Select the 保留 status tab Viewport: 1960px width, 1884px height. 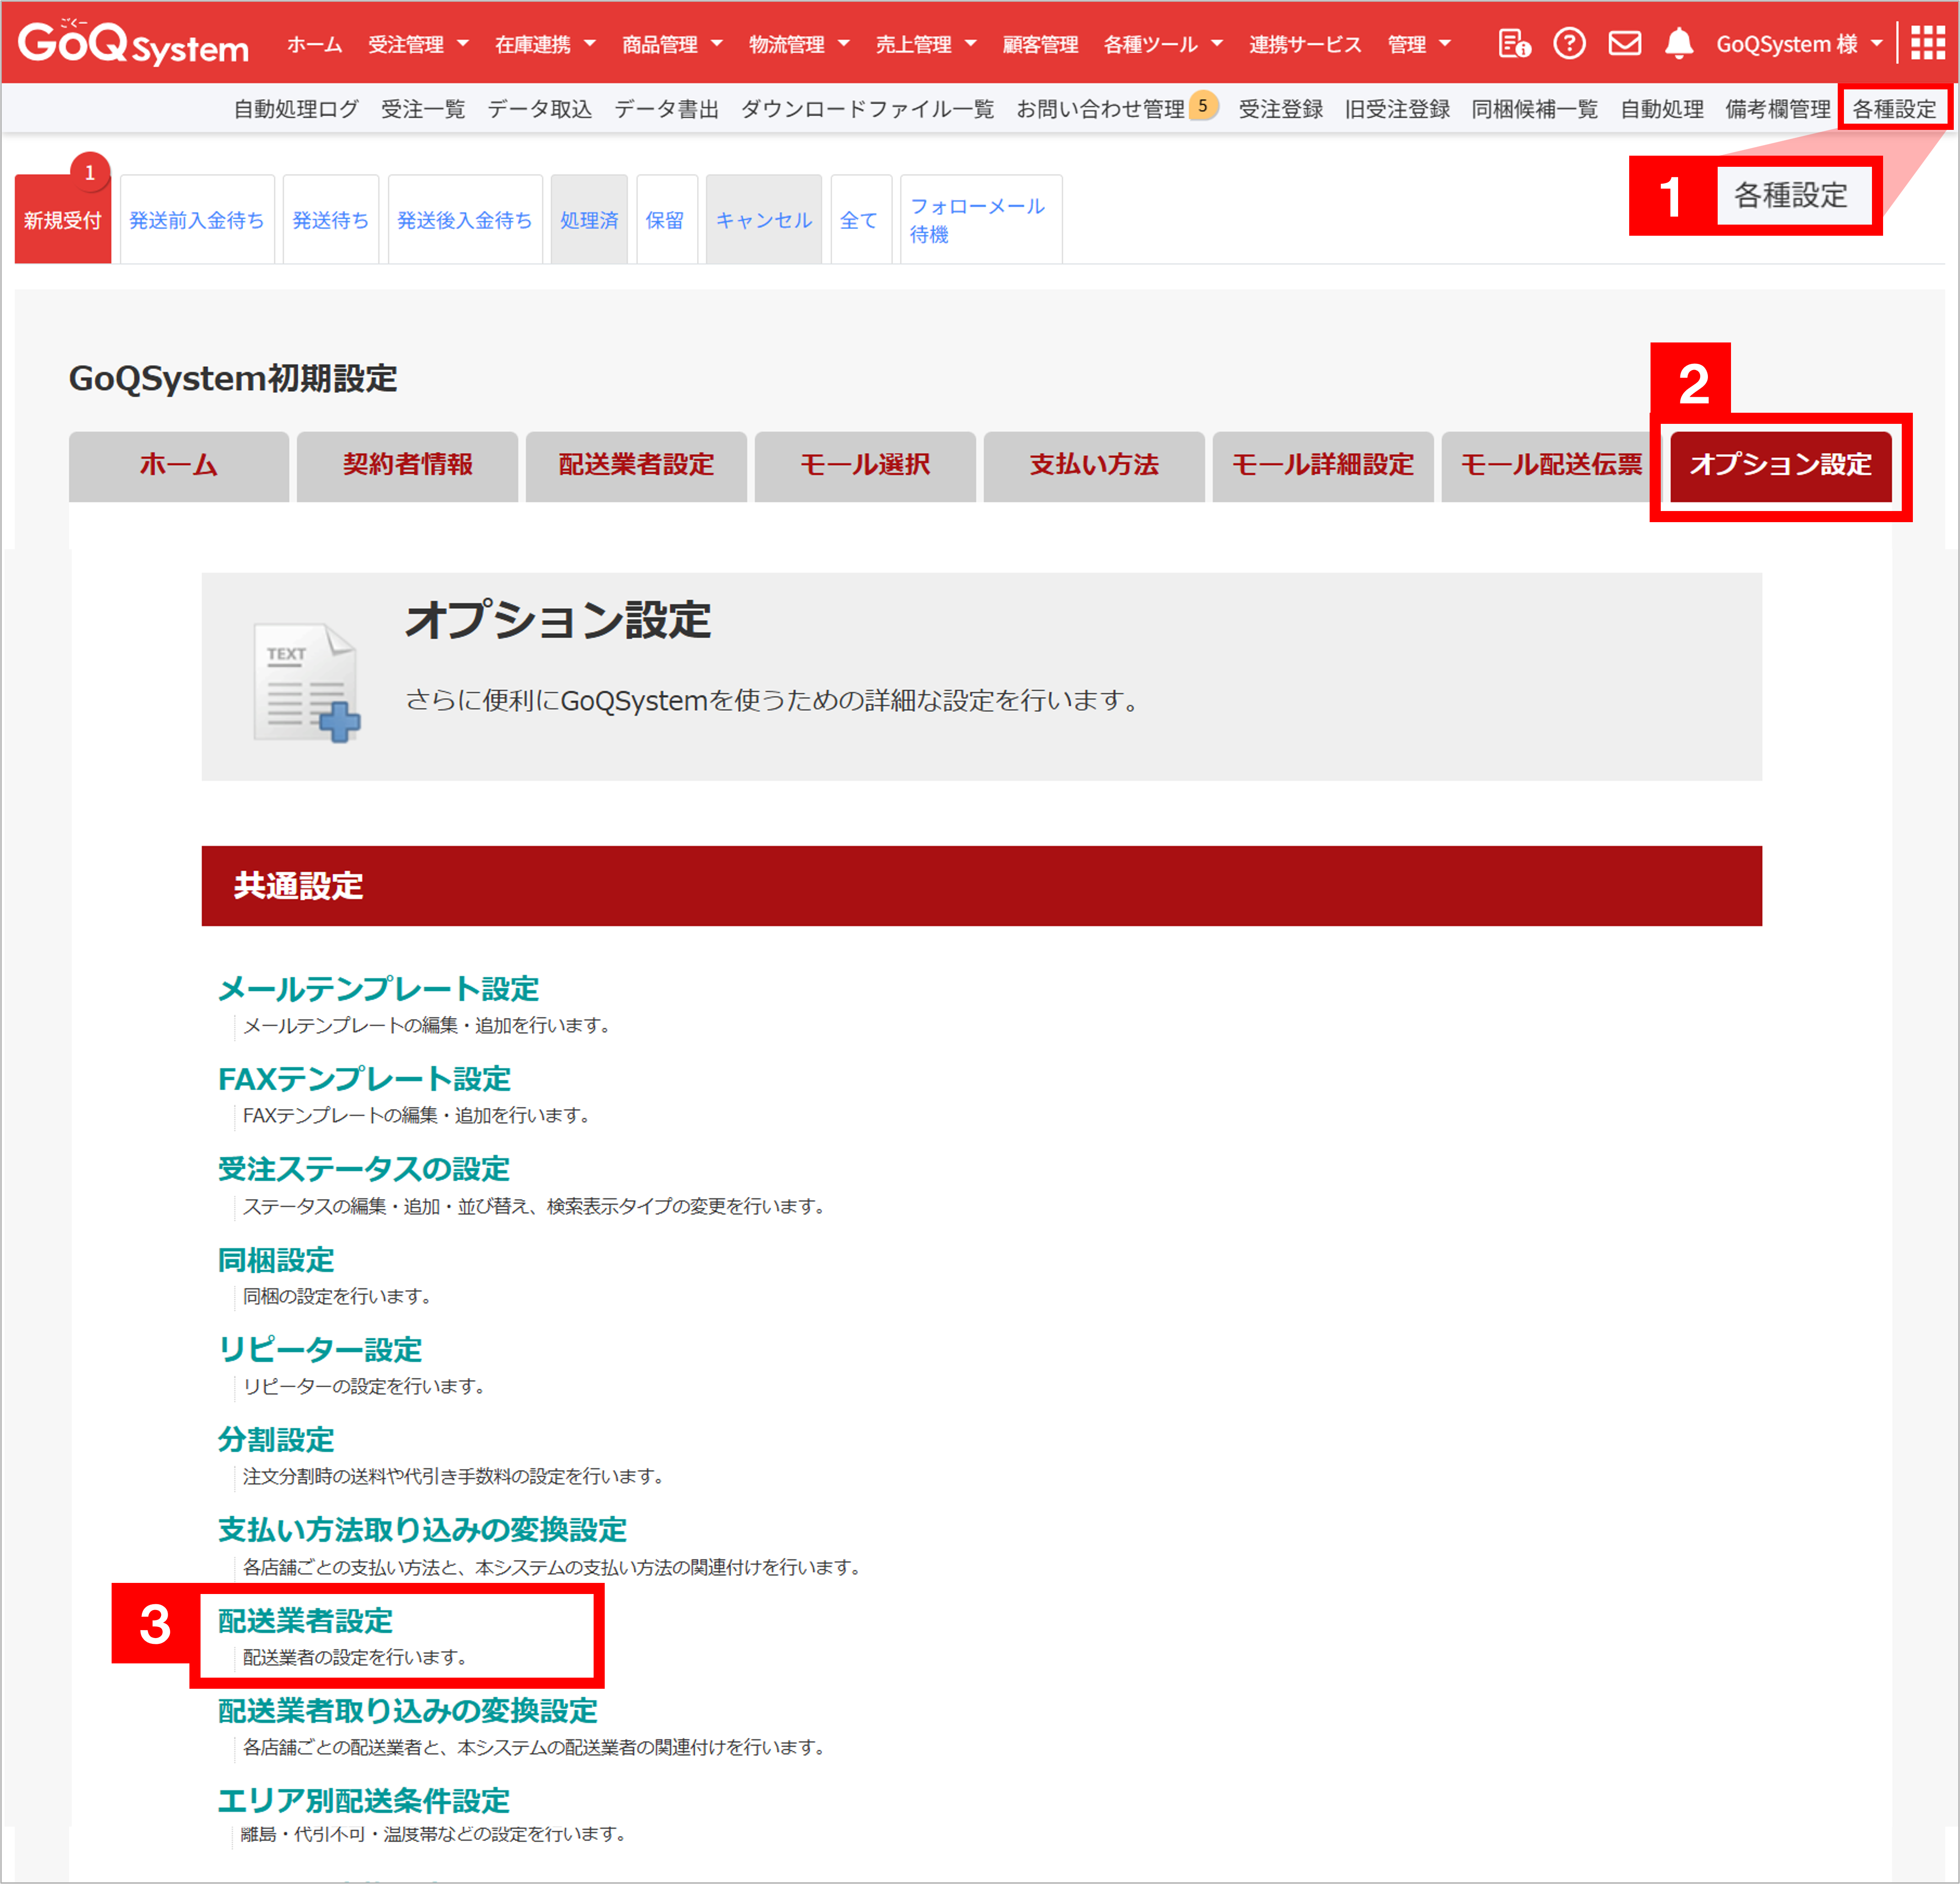pos(666,219)
